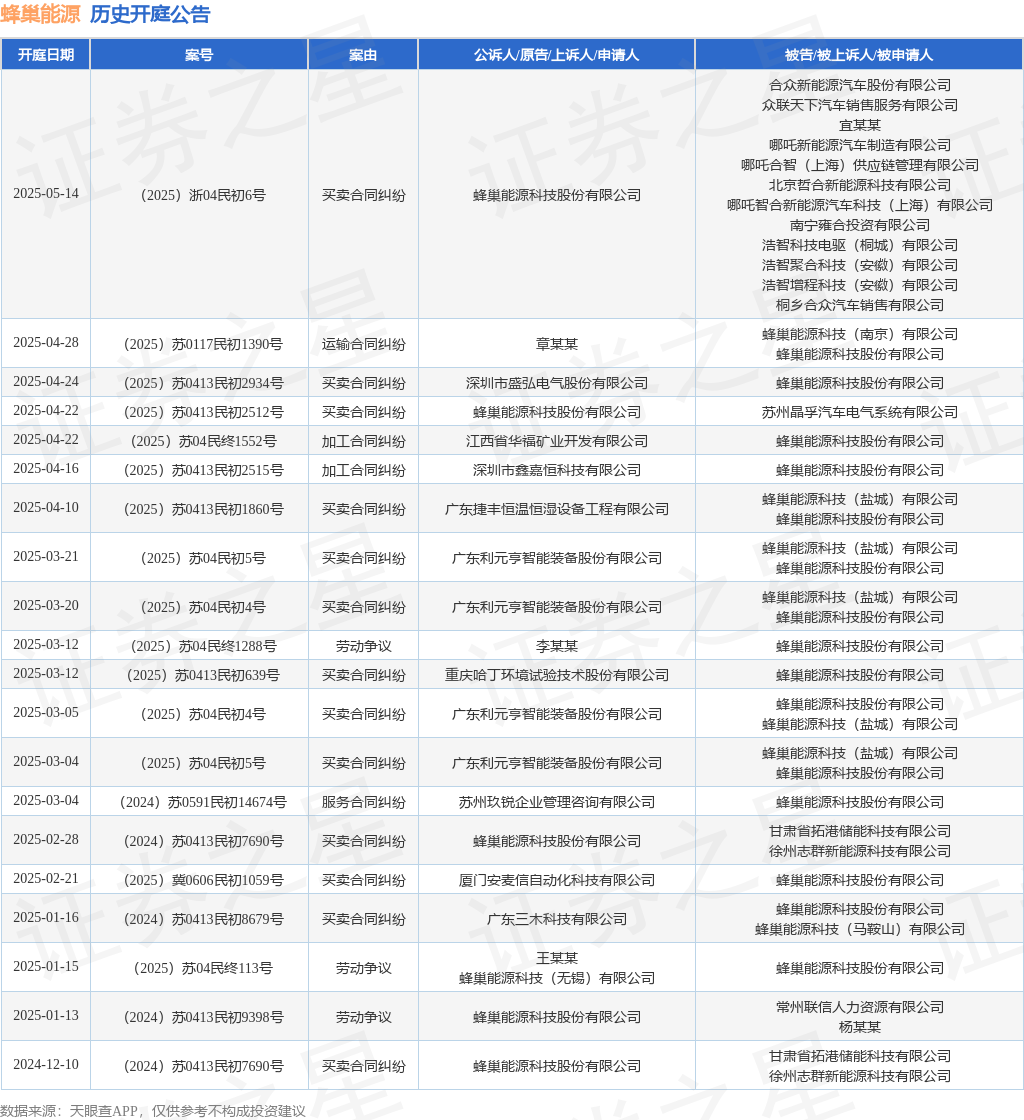Select the 被告/被上诉人/被申请人 column header
Image resolution: width=1024 pixels, height=1120 pixels.
pos(859,55)
